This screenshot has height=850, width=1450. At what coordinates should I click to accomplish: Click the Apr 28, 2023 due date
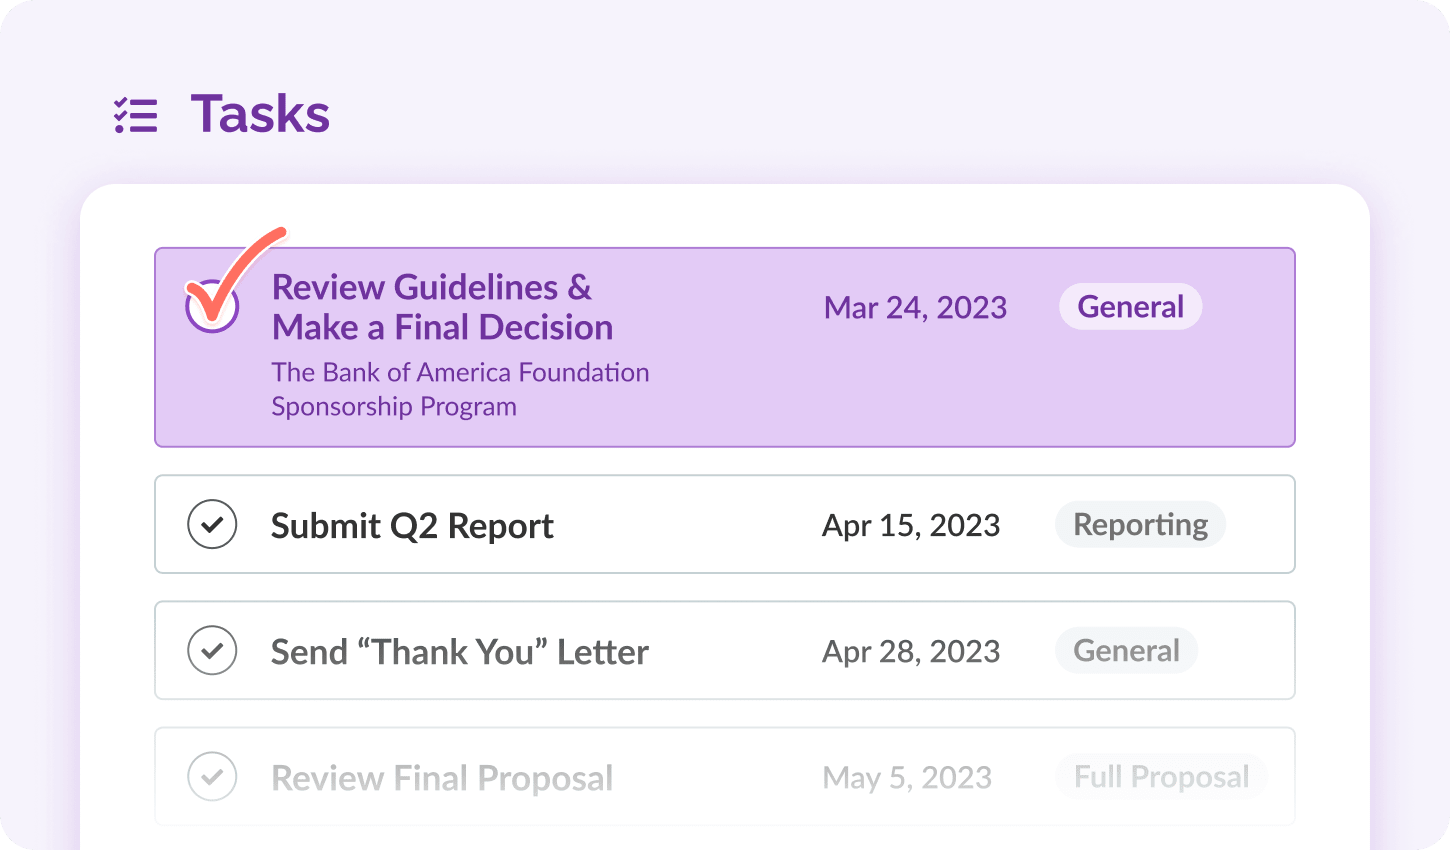911,651
